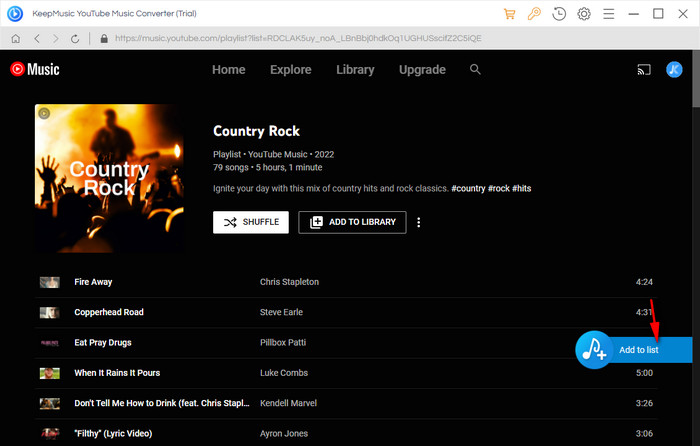Open the settings gear icon
Image resolution: width=700 pixels, height=446 pixels.
tap(584, 14)
